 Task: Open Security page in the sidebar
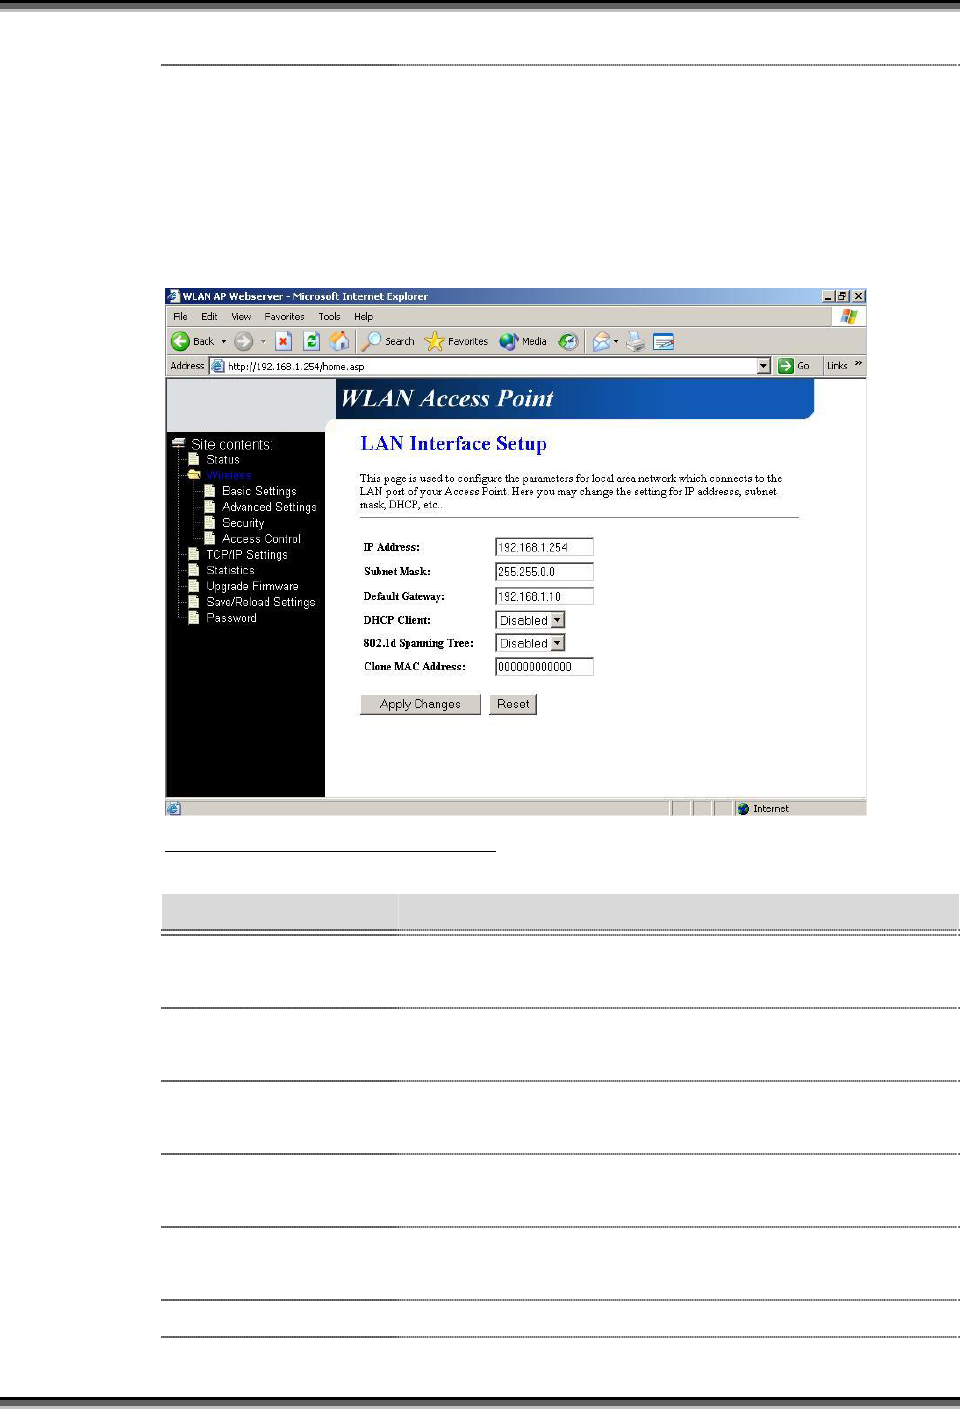(243, 523)
